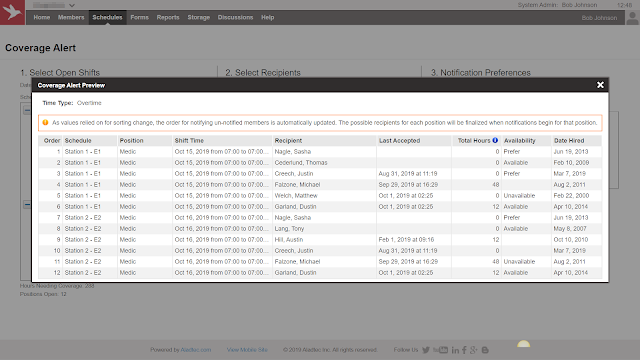Click the 2. Select Recipients heading
The height and width of the screenshot is (360, 640).
[263, 73]
